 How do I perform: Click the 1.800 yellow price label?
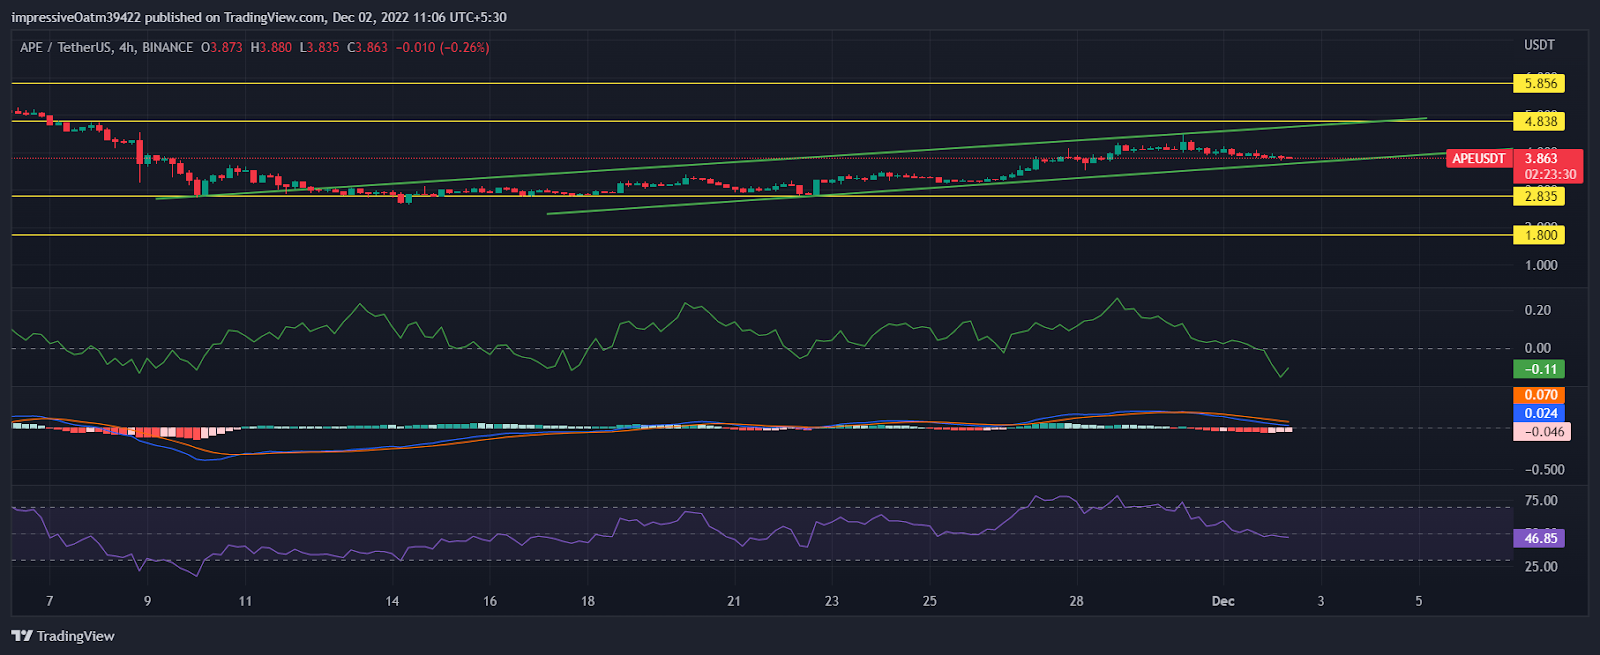click(1539, 235)
